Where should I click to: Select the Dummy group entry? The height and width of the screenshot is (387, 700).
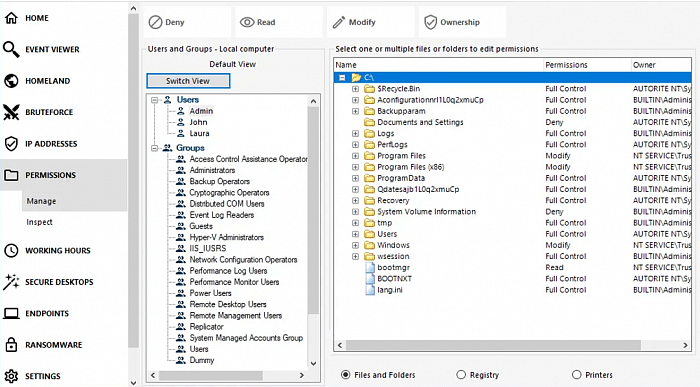point(202,360)
